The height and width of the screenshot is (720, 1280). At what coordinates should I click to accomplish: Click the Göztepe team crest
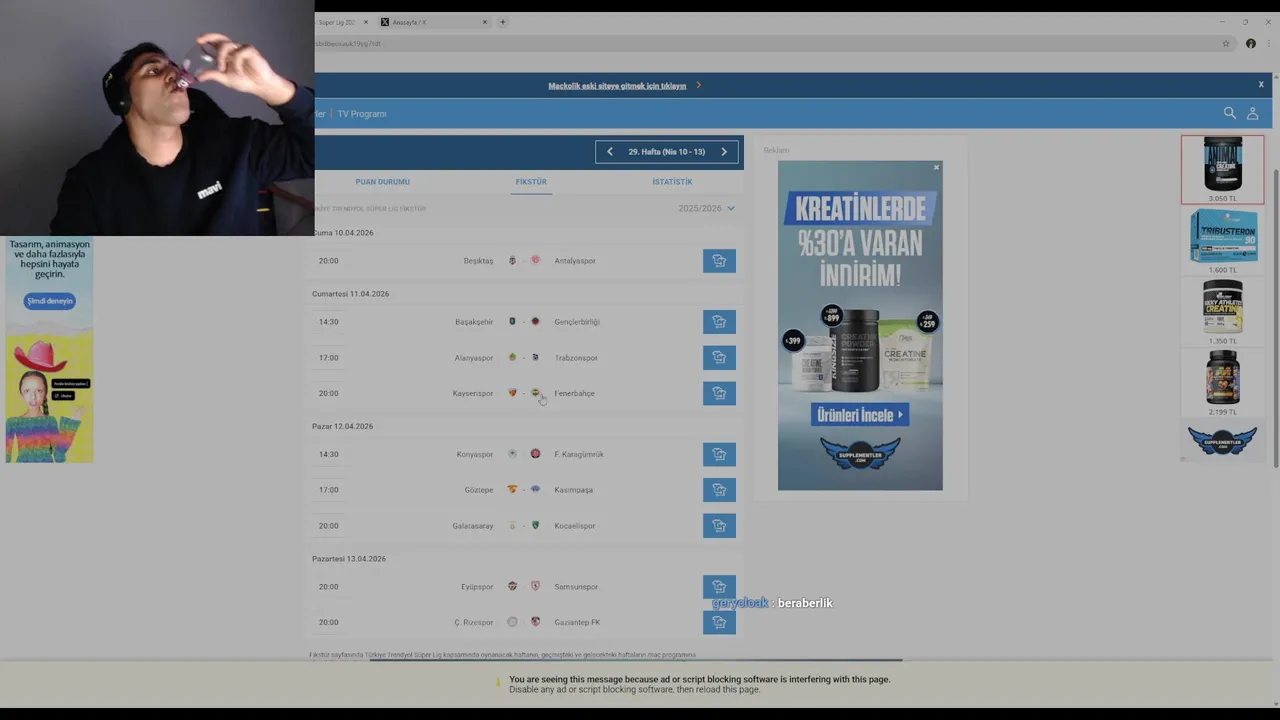click(513, 490)
